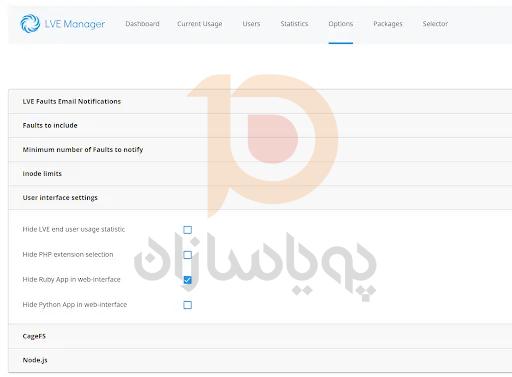Uncheck Hide Ruby App in web-interface

pos(188,280)
